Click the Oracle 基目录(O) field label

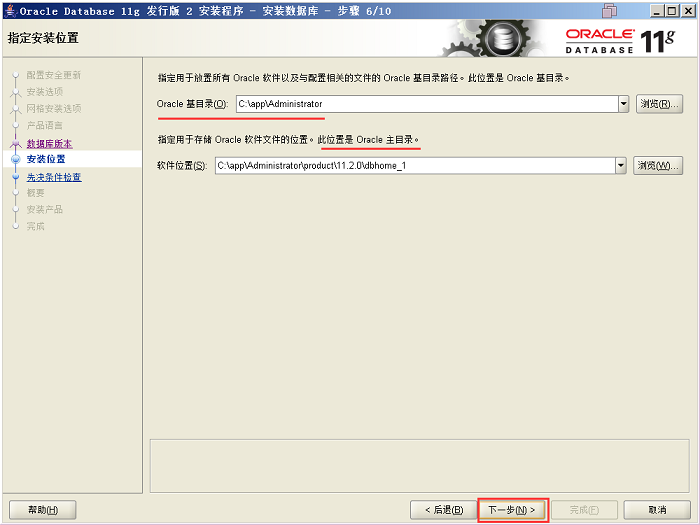tap(192, 104)
